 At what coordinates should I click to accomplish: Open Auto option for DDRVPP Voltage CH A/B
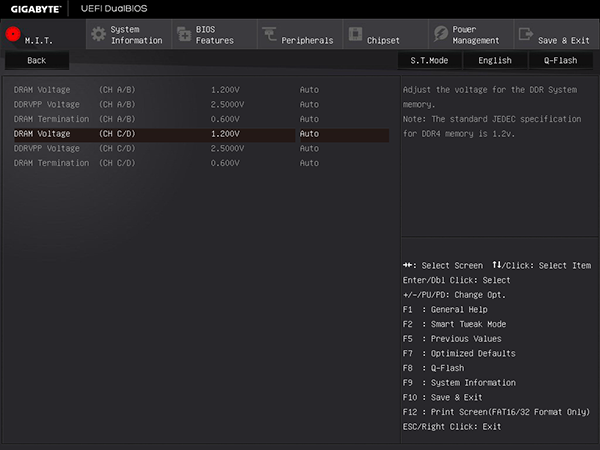tap(309, 104)
